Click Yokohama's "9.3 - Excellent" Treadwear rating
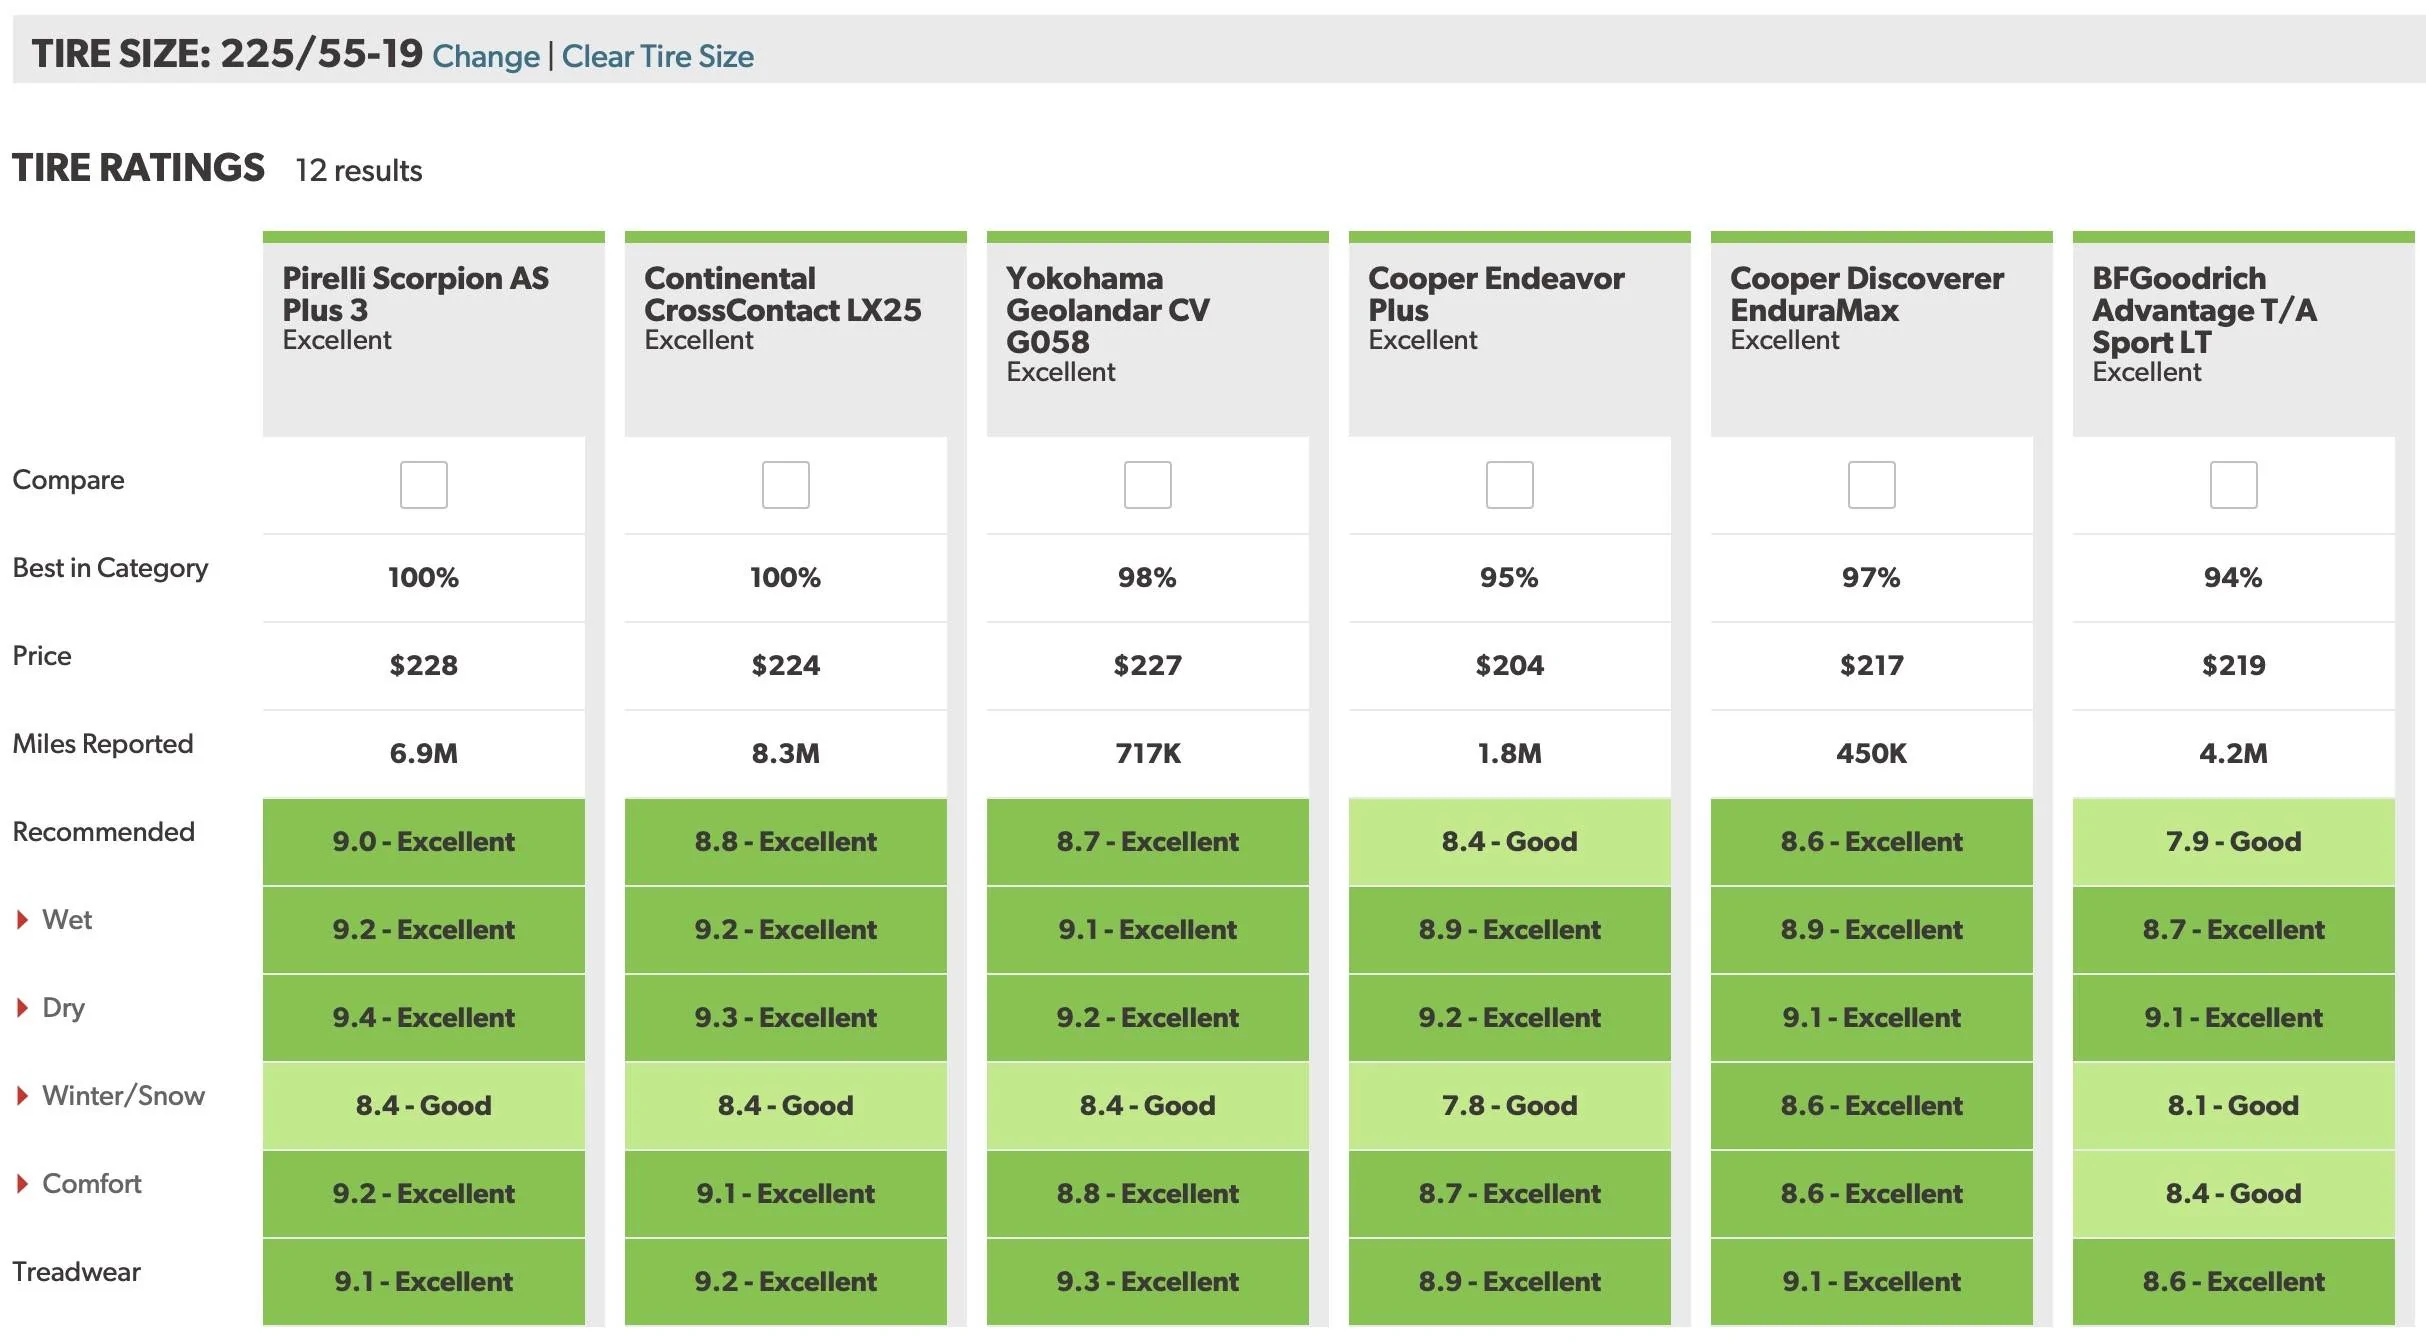Image resolution: width=2426 pixels, height=1342 pixels. pyautogui.click(x=1148, y=1281)
